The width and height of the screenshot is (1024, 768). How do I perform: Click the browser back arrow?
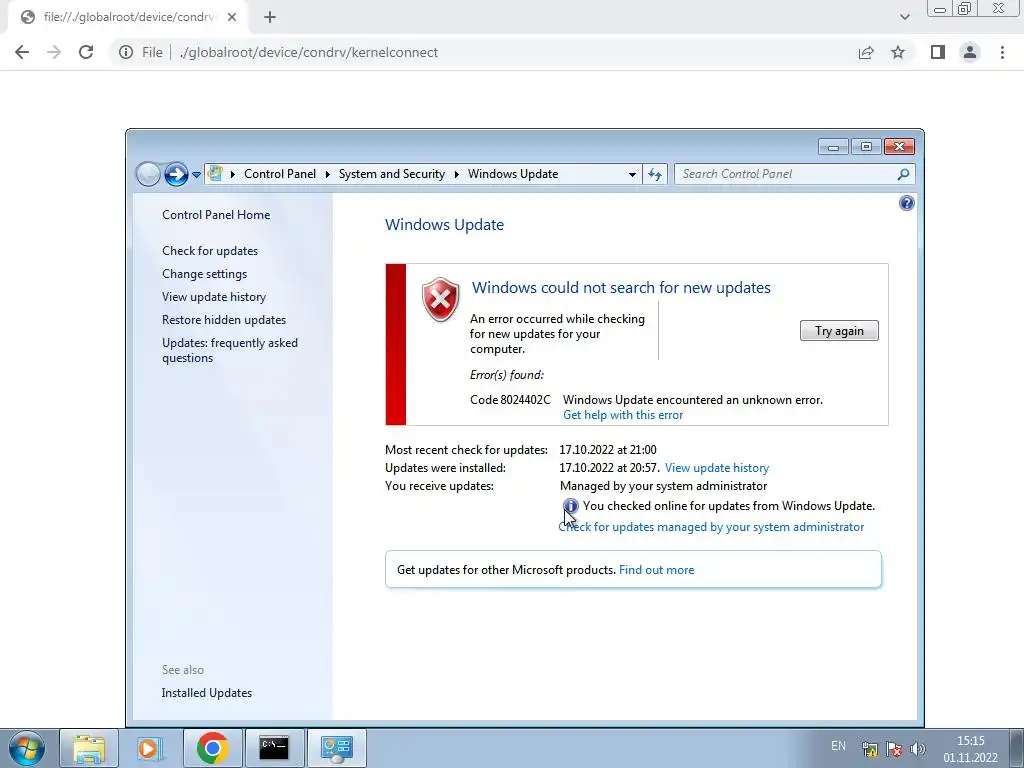(x=22, y=52)
